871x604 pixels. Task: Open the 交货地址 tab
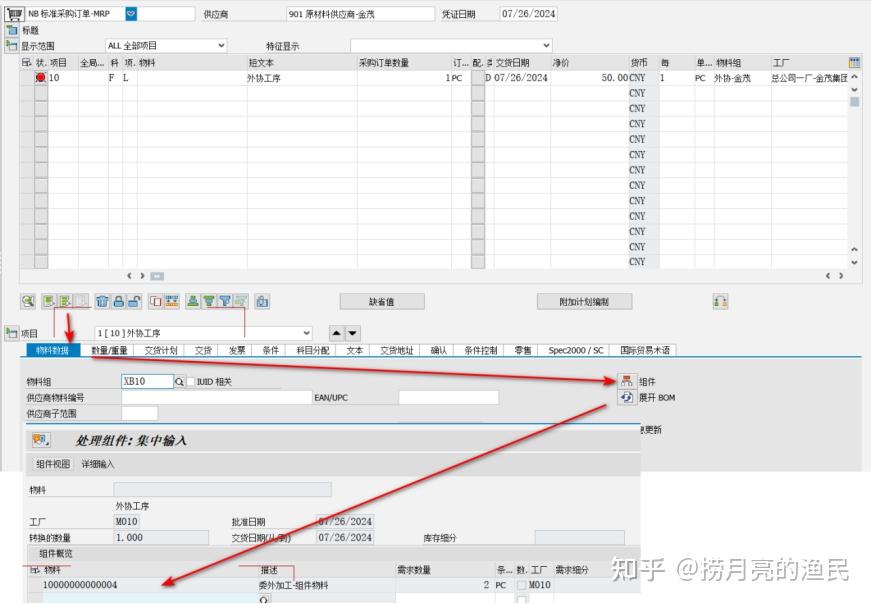click(397, 350)
